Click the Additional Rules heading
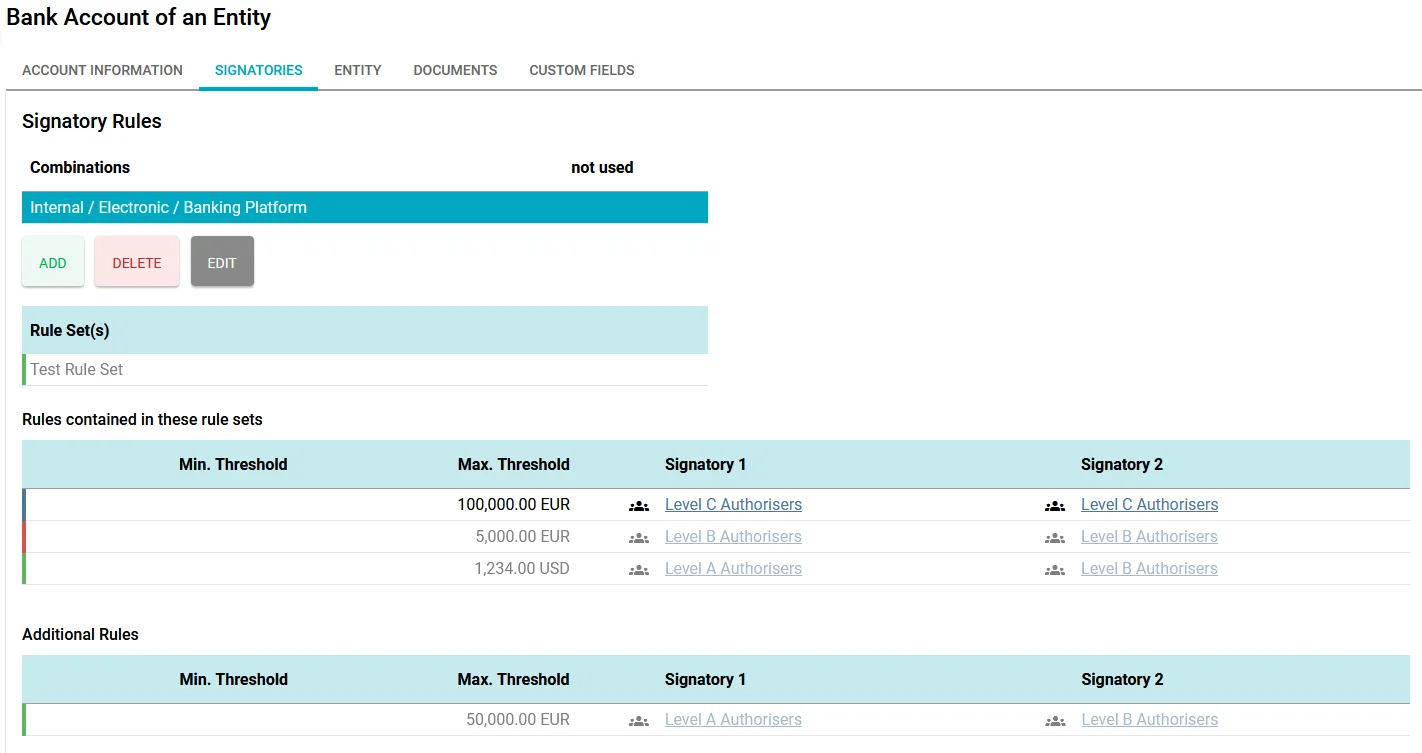Screen dimensions: 1422x753 point(80,634)
